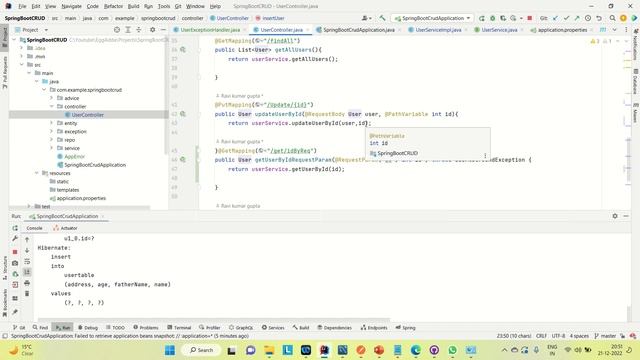The image size is (640, 360).
Task: Click Expand All in Project panel
Action: coord(128,30)
